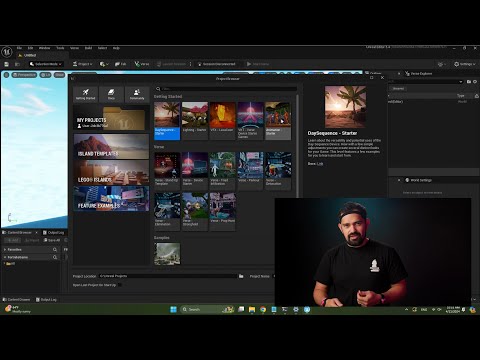Select Getting Started category in Project Browser
Screen dimensions: 480x360
(86, 94)
